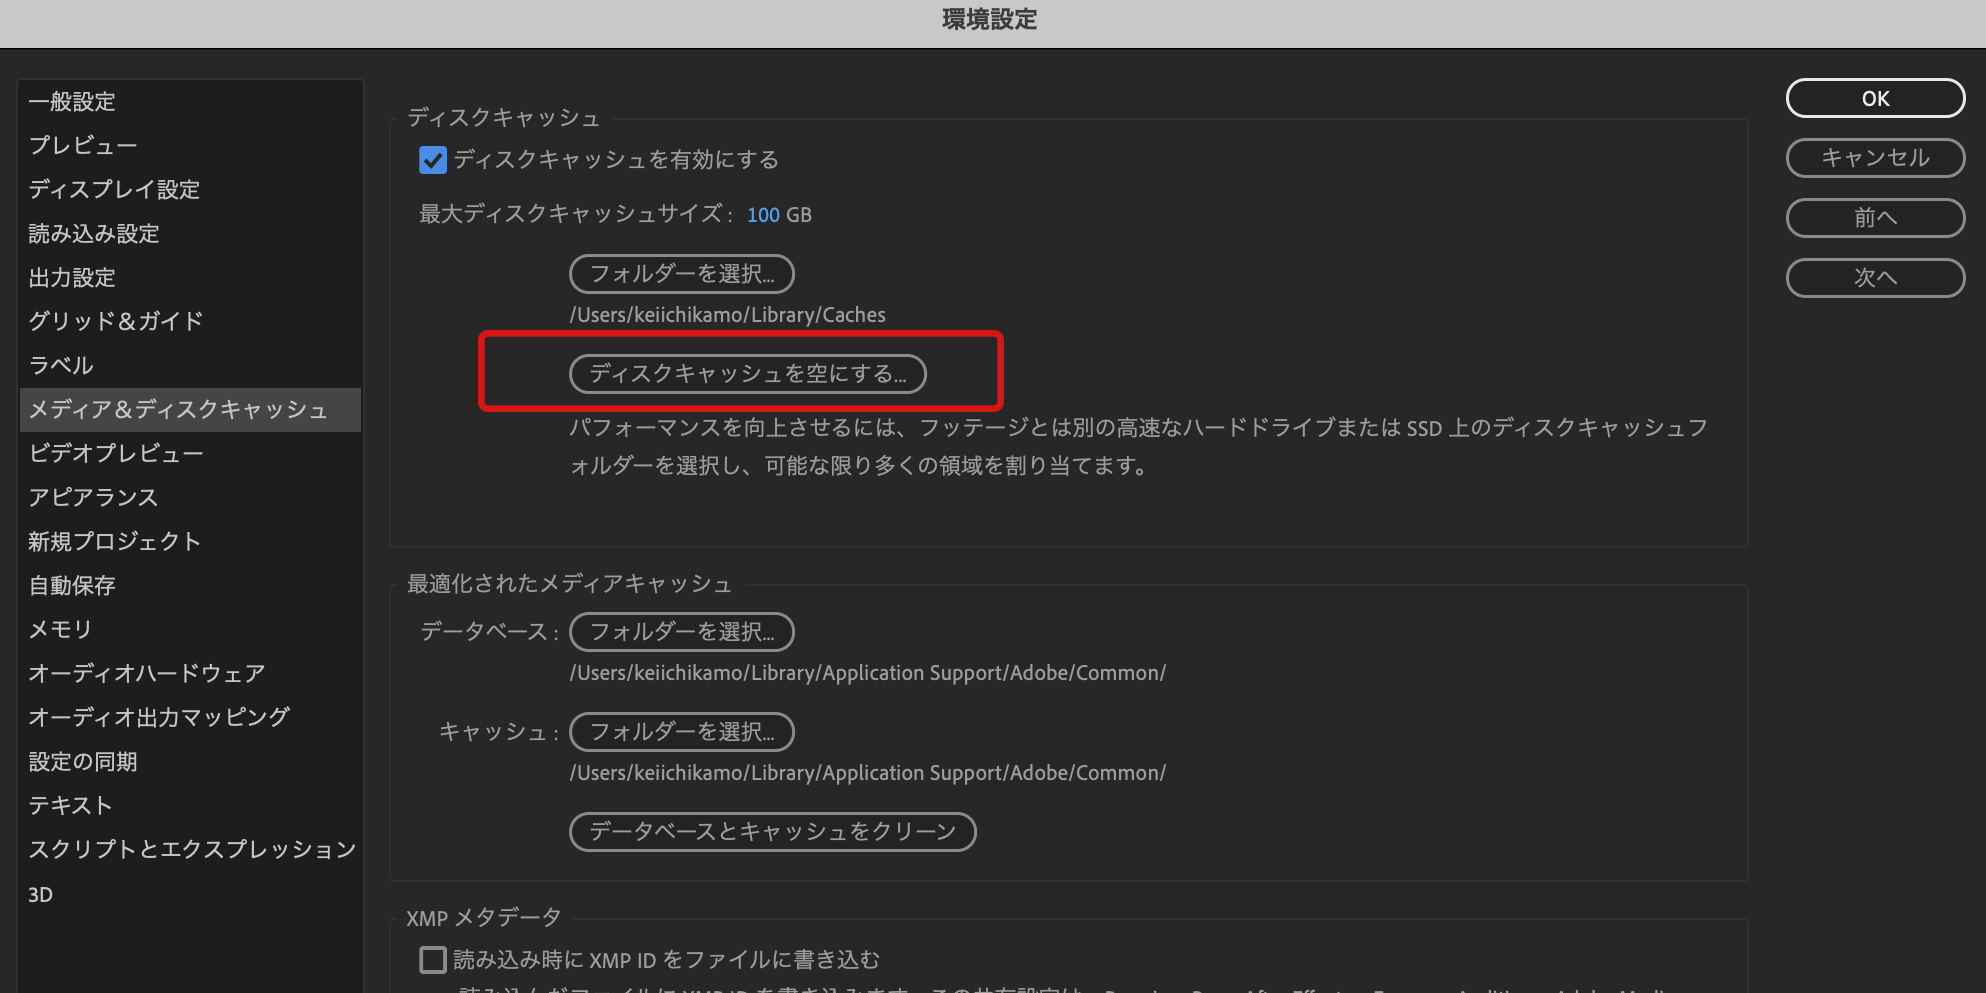Screen dimensions: 1986x993
Task: Select the 設定の同期 category
Action: (82, 761)
